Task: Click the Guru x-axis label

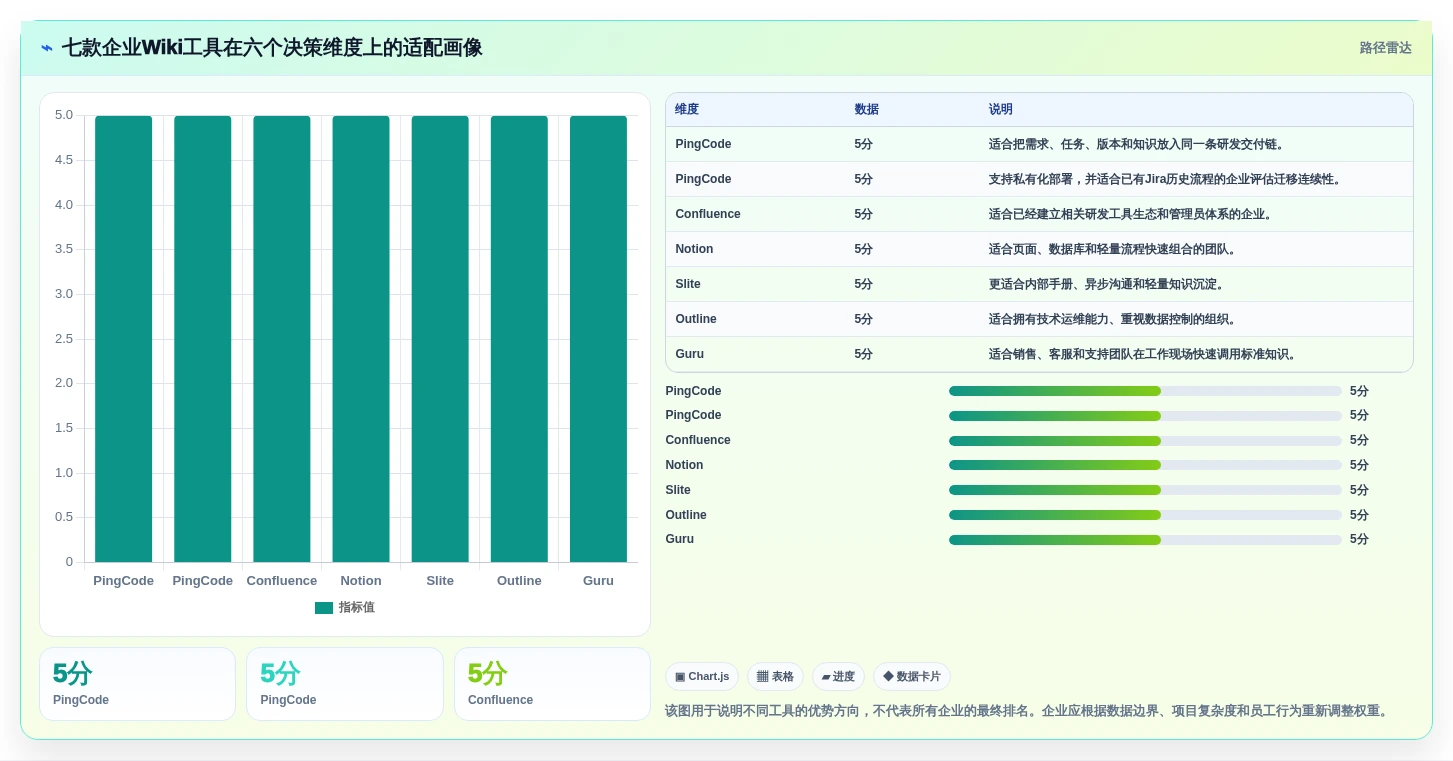Action: click(598, 581)
